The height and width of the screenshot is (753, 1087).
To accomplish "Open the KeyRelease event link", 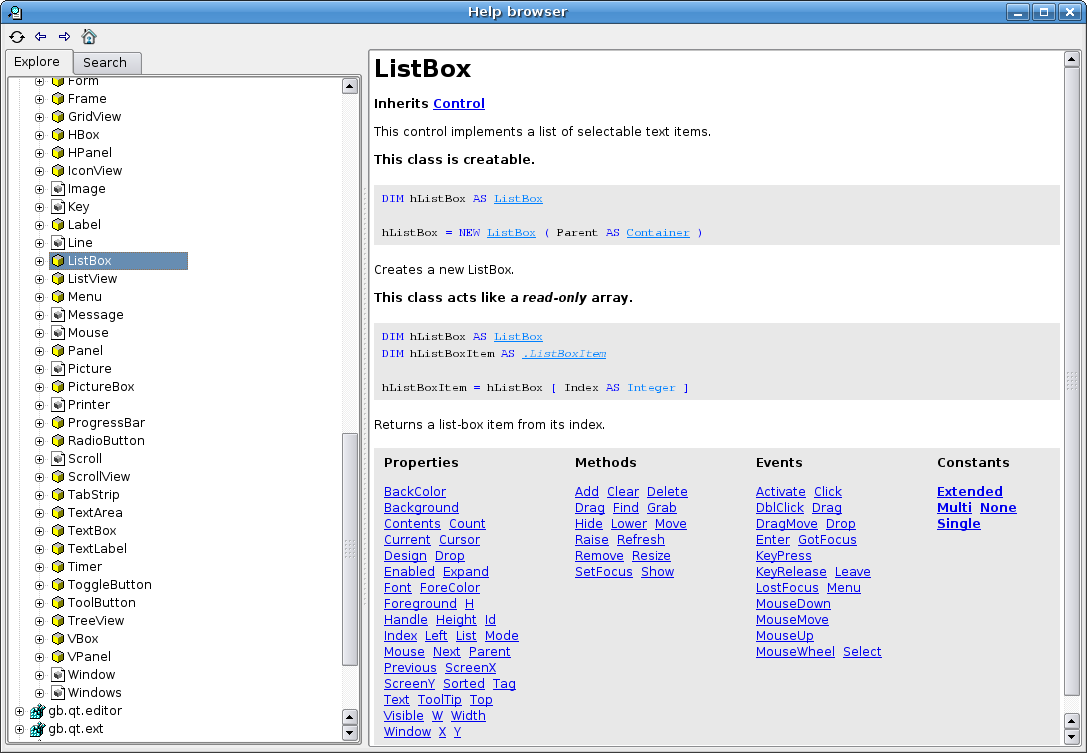I will [791, 572].
